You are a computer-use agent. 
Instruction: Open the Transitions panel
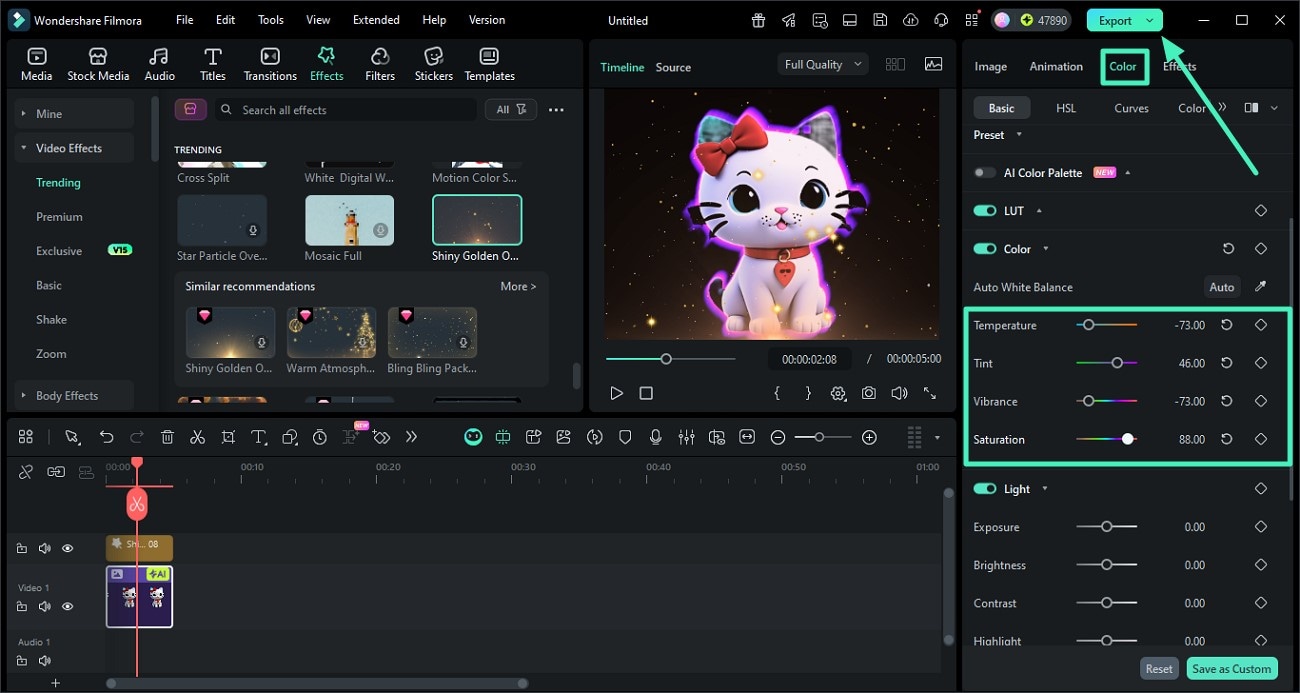pyautogui.click(x=269, y=61)
